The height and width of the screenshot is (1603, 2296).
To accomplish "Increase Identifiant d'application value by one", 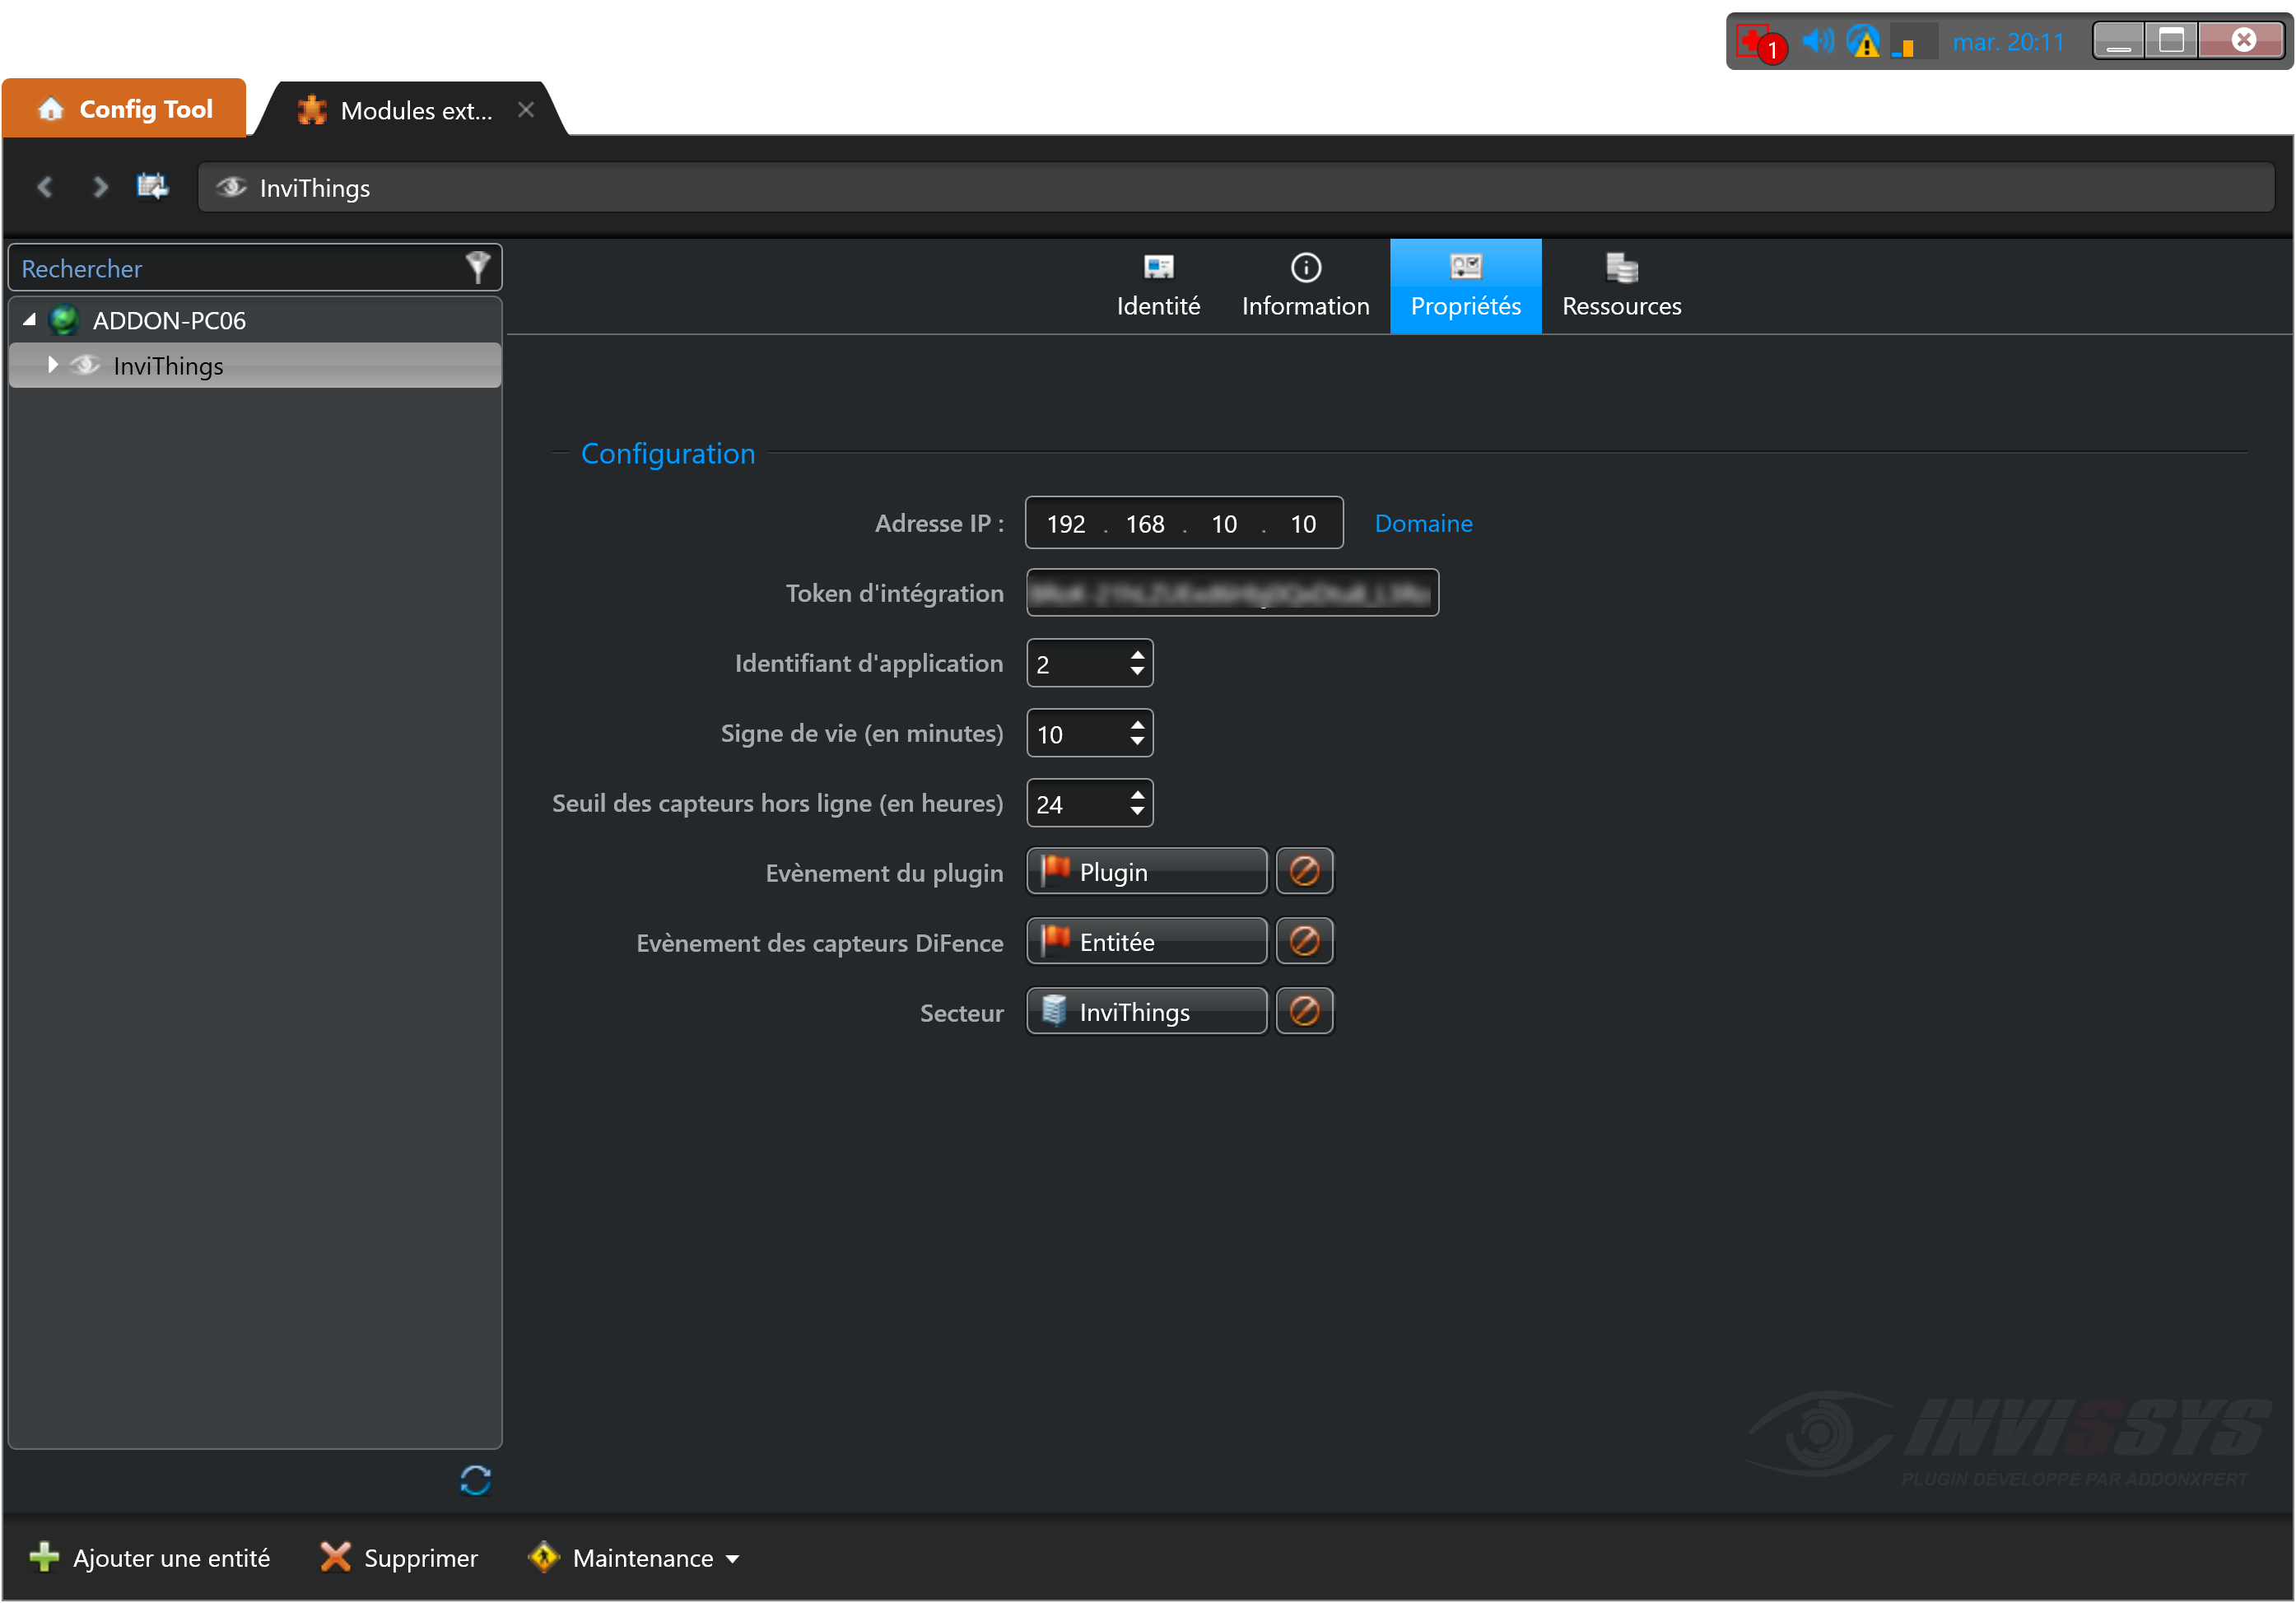I will (x=1137, y=655).
